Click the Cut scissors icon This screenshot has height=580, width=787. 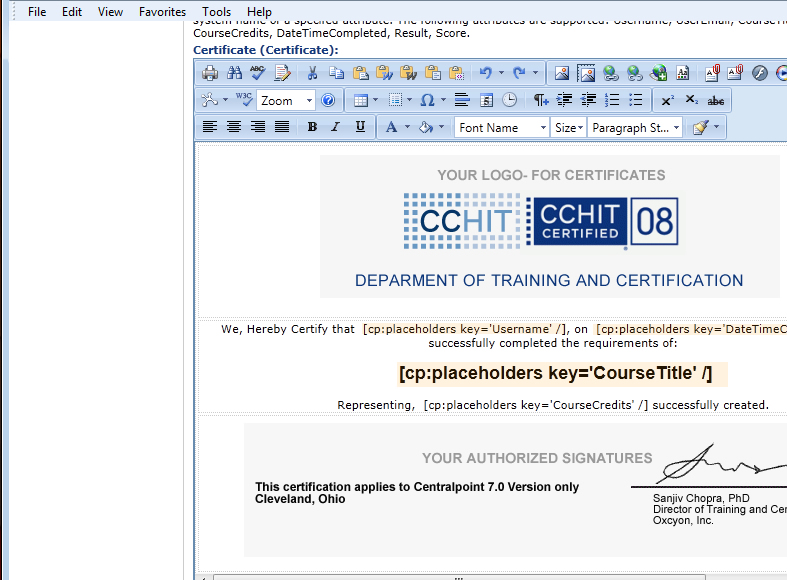(312, 73)
